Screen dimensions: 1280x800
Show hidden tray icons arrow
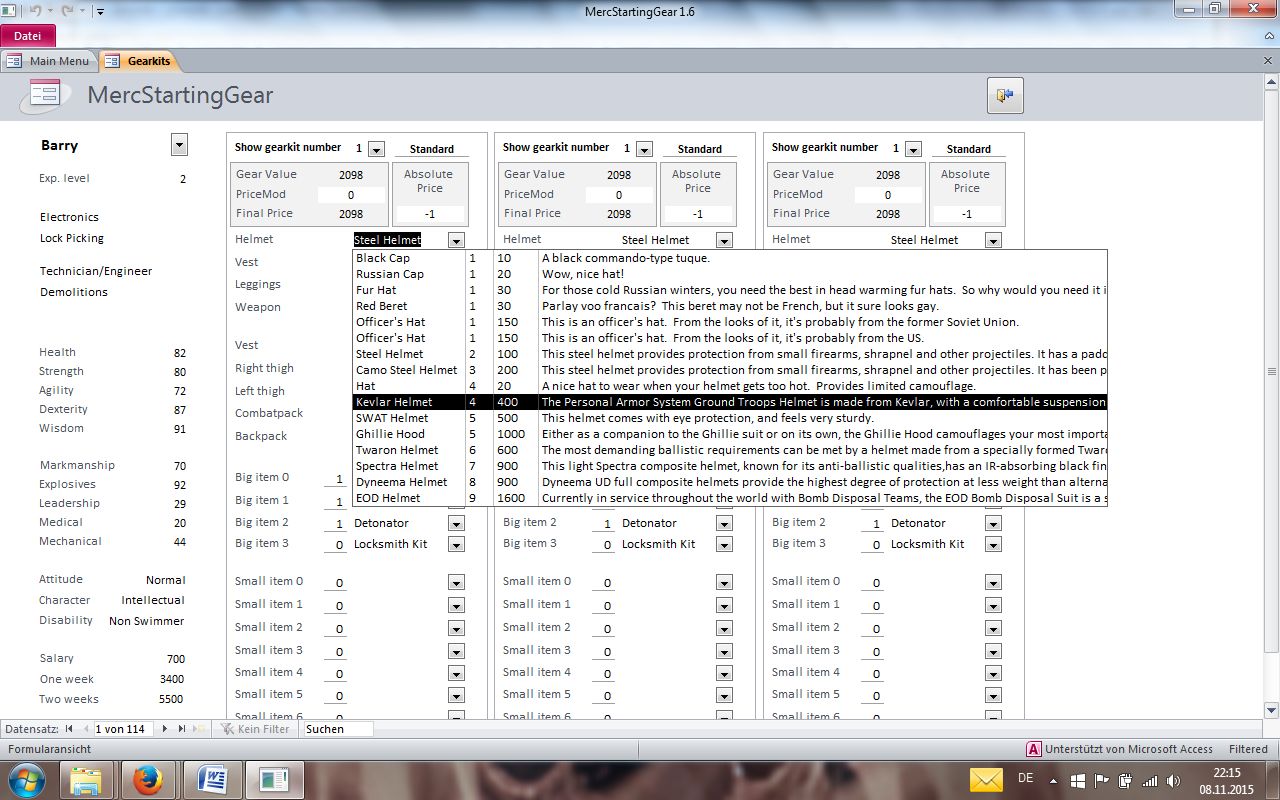(x=1053, y=780)
